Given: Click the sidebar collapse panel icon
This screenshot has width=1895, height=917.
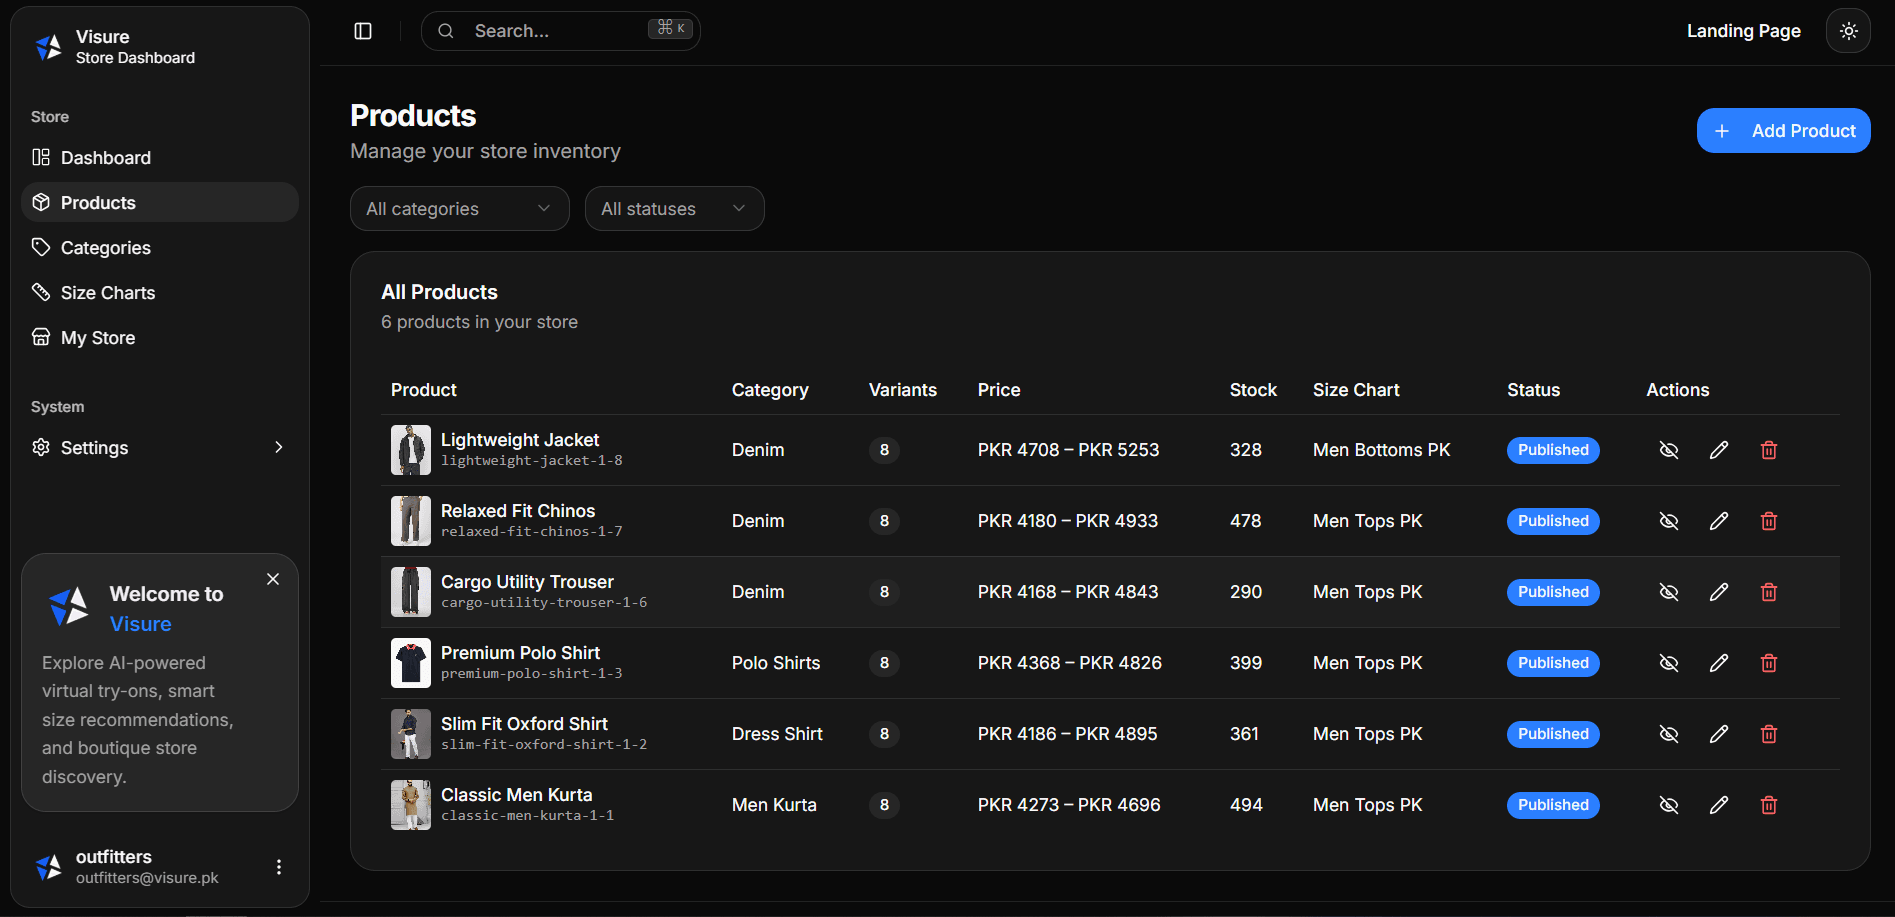Looking at the screenshot, I should (362, 31).
